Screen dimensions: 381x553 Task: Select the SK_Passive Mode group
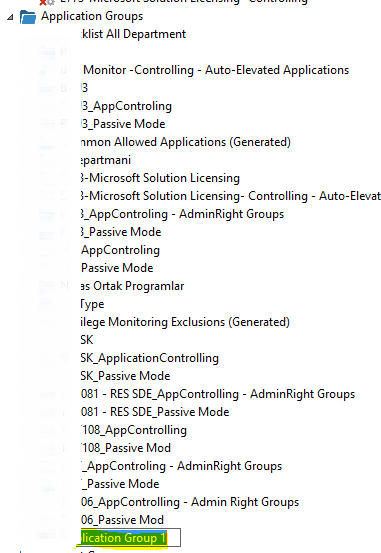point(126,376)
